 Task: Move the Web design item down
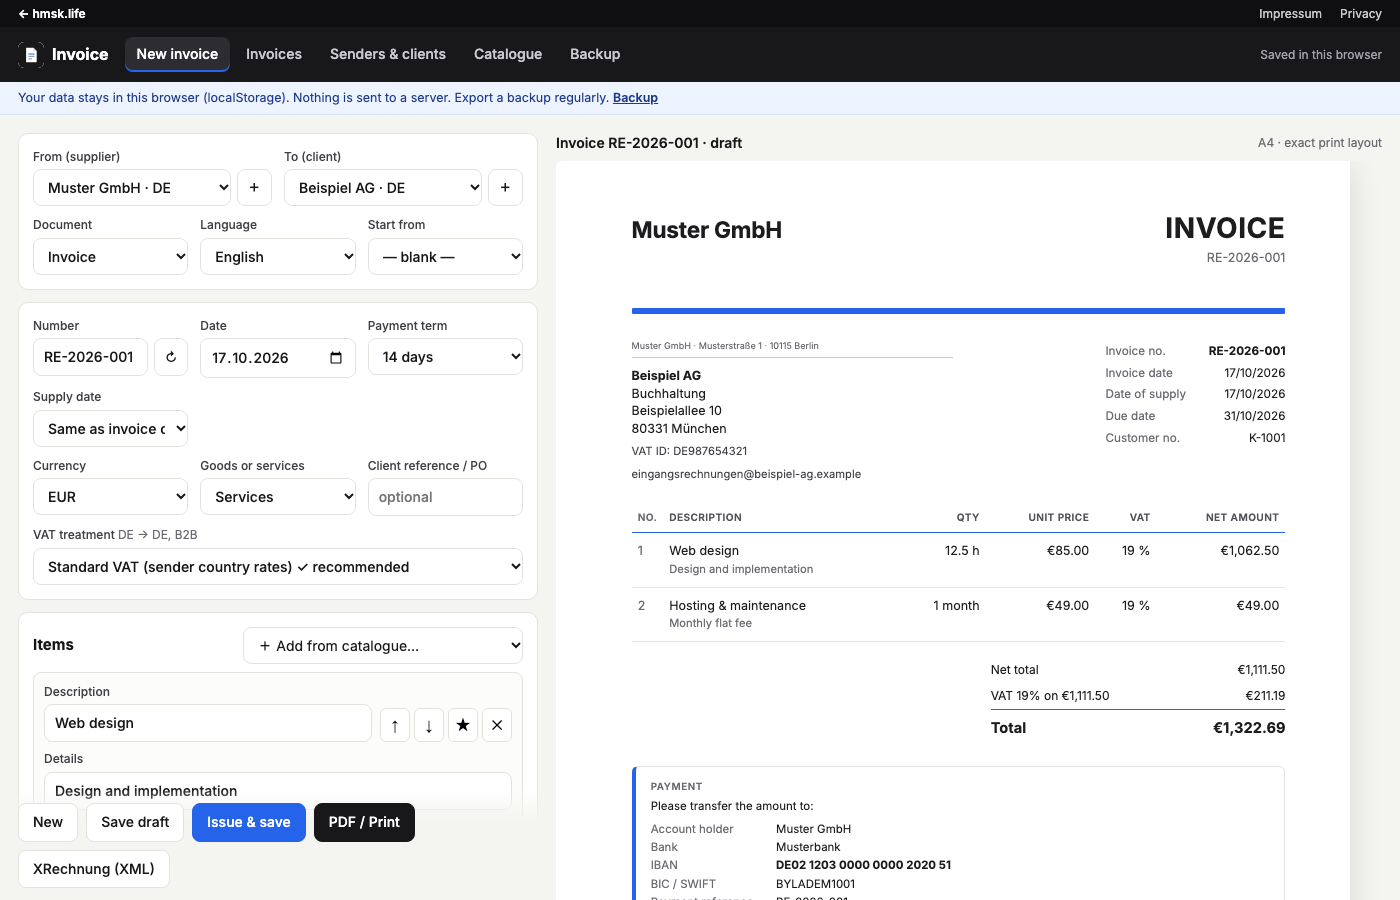[429, 725]
